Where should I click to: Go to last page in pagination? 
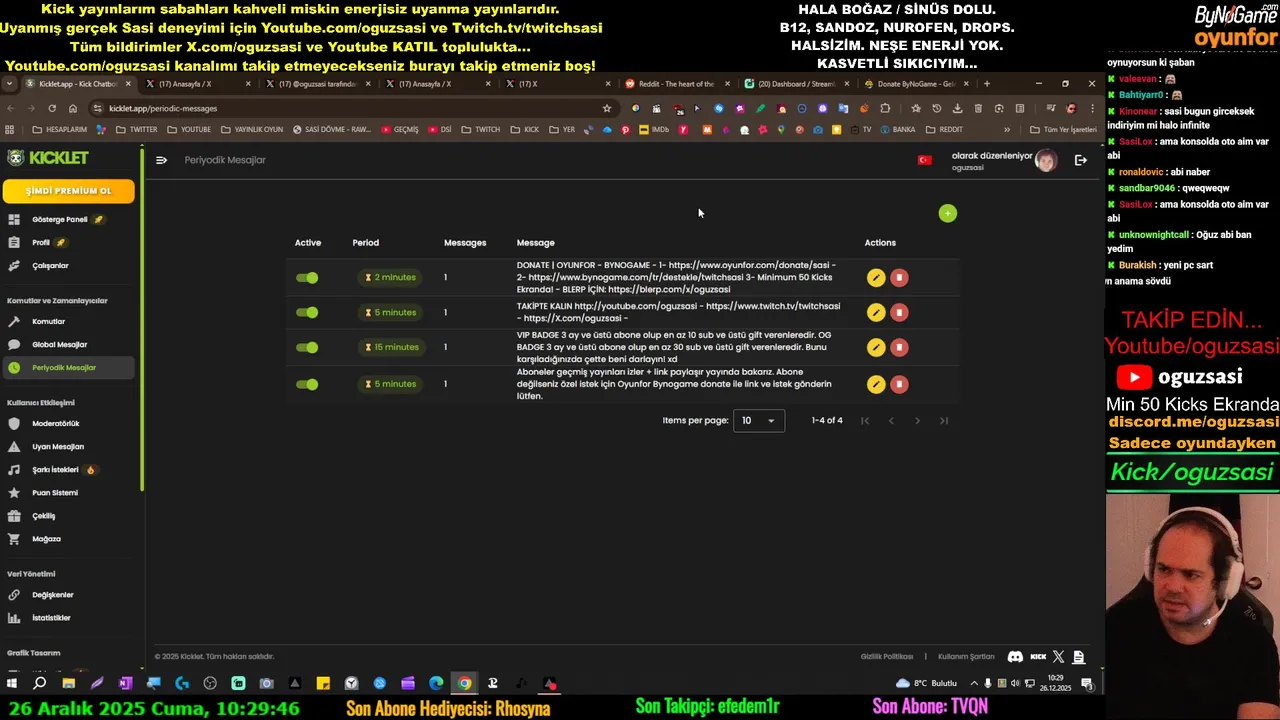[x=943, y=421]
